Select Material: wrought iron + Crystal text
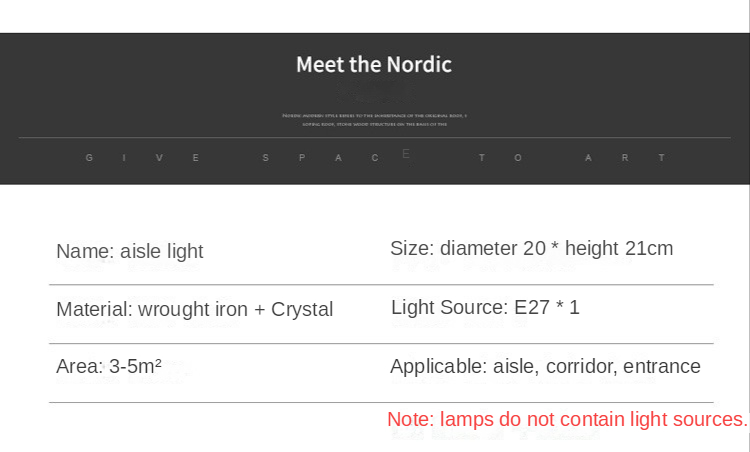 click(195, 309)
